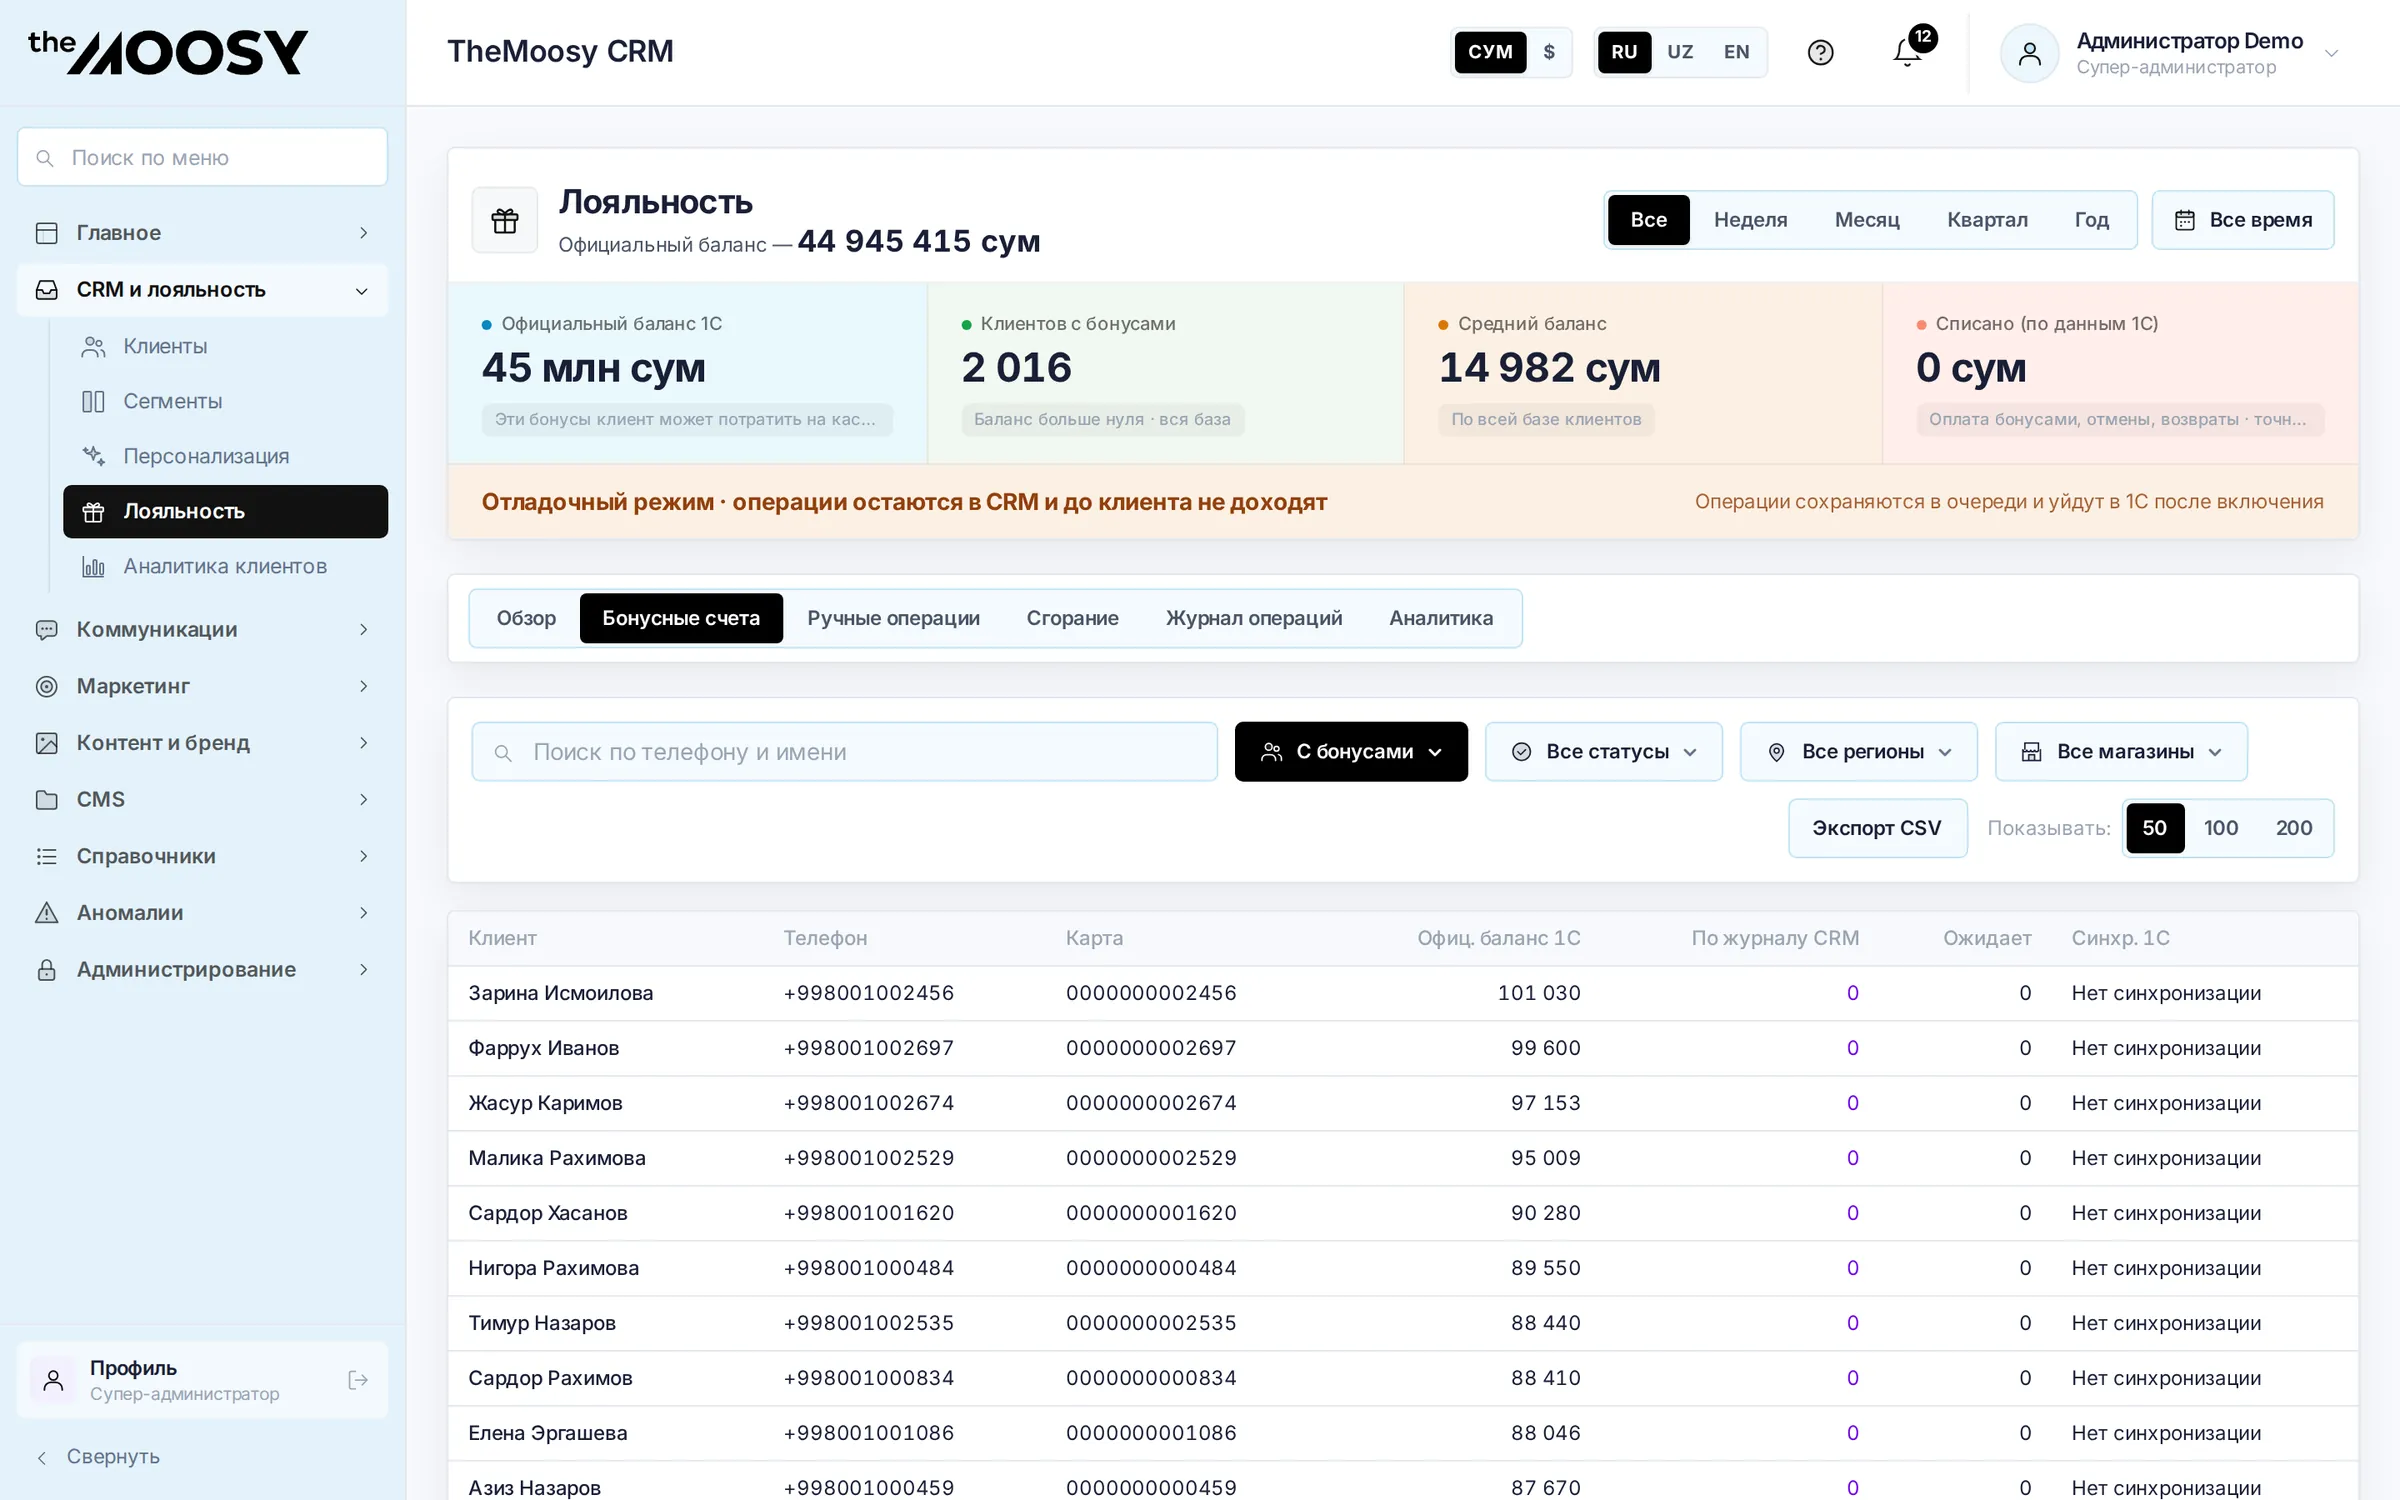Open Аналитика клиентов sidebar item
Viewport: 2400px width, 1500px height.
point(224,566)
